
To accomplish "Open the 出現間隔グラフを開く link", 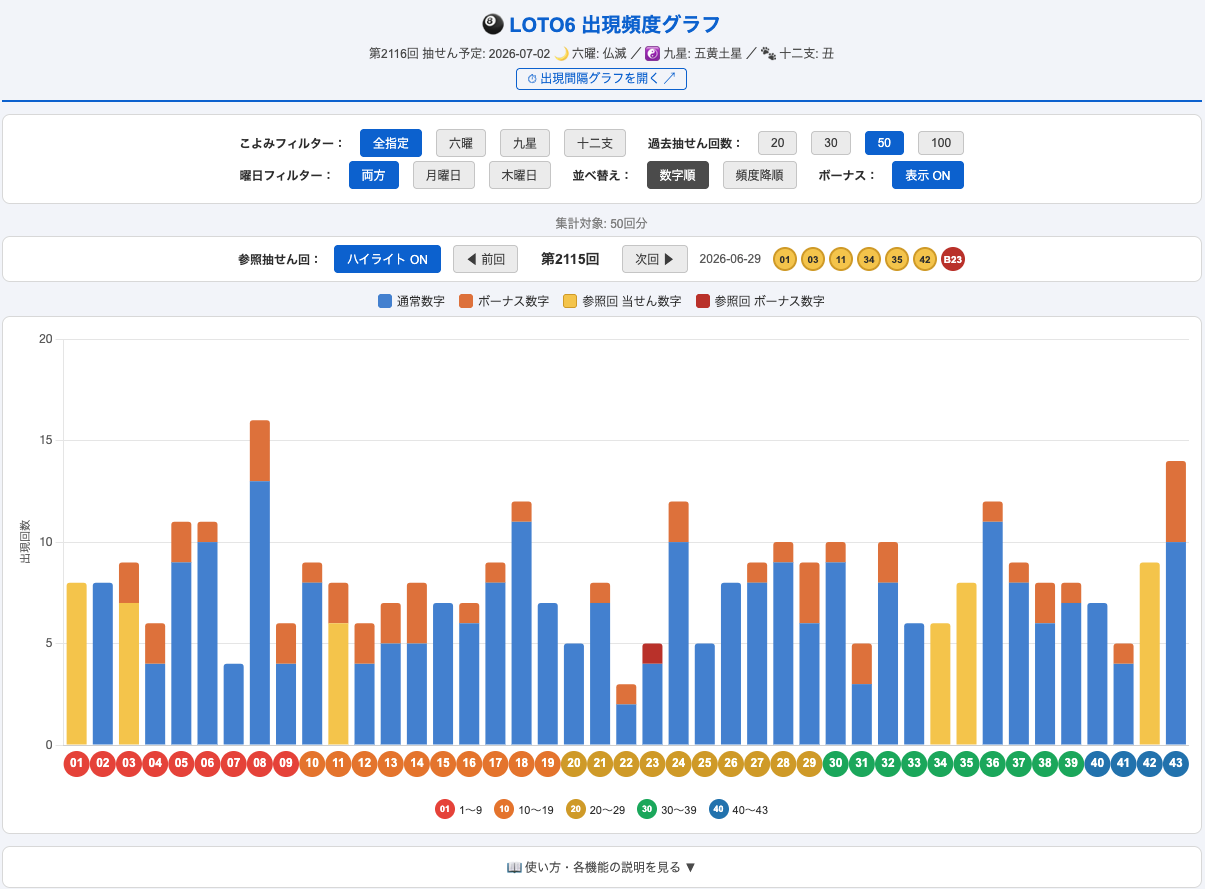I will click(x=601, y=79).
